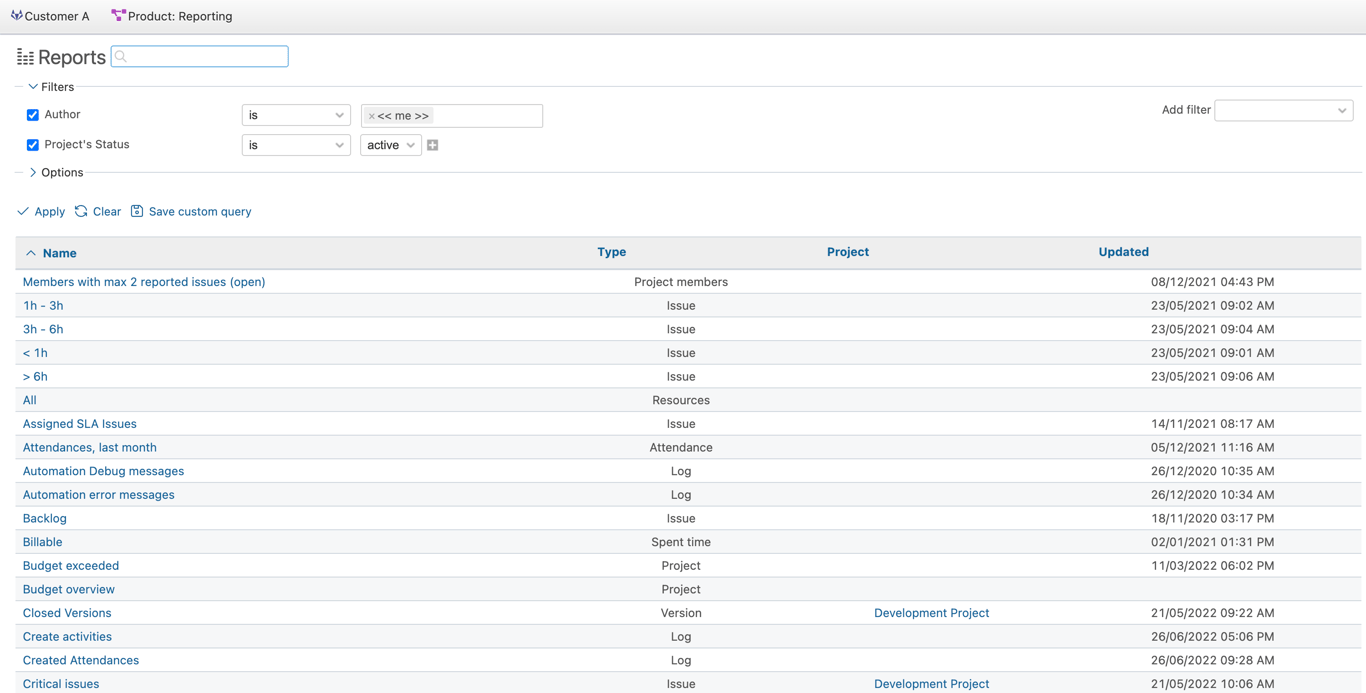The width and height of the screenshot is (1366, 693).
Task: Open the Development Project link for Critical issues
Action: (x=931, y=684)
